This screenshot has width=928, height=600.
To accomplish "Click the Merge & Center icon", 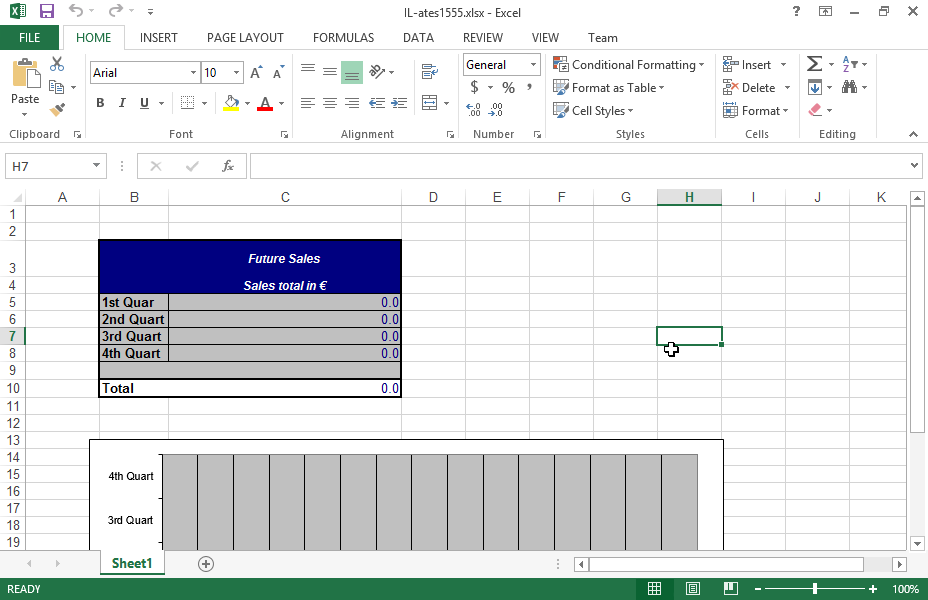I will [x=430, y=103].
